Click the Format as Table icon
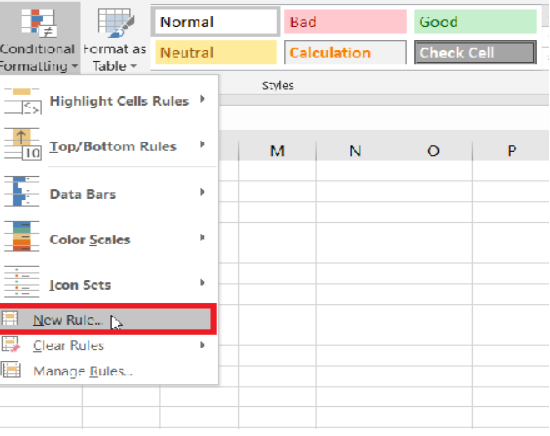550x436 pixels. (116, 23)
